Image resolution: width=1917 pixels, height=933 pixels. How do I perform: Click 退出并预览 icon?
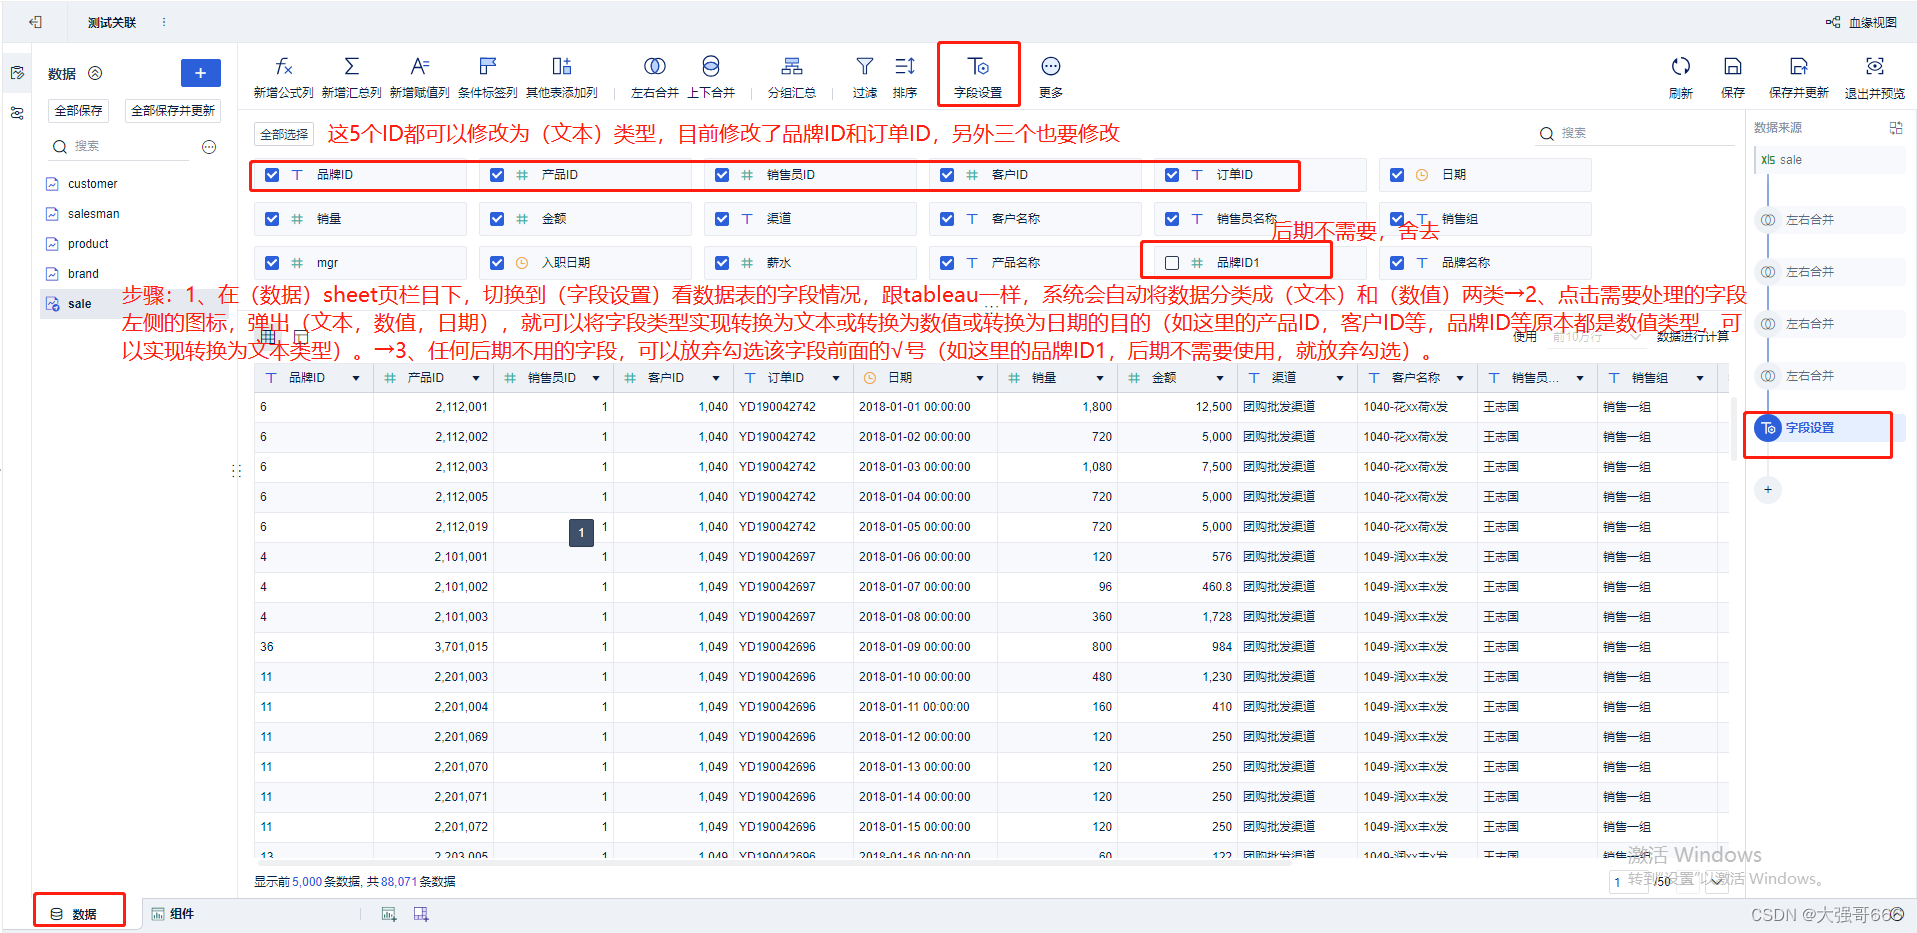1874,67
